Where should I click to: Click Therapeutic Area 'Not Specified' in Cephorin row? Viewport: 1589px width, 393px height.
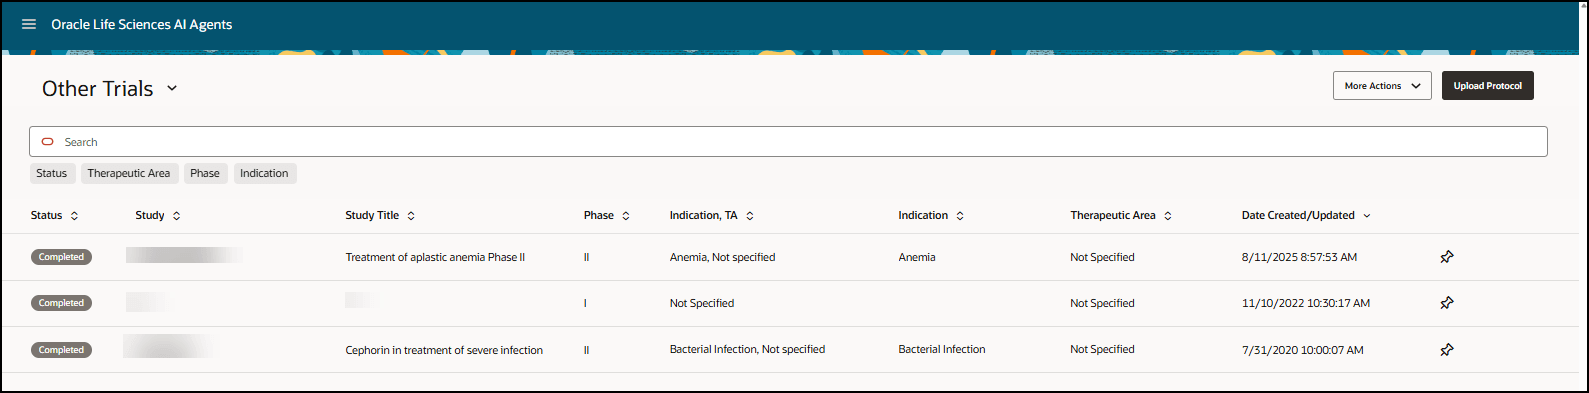[x=1102, y=349]
